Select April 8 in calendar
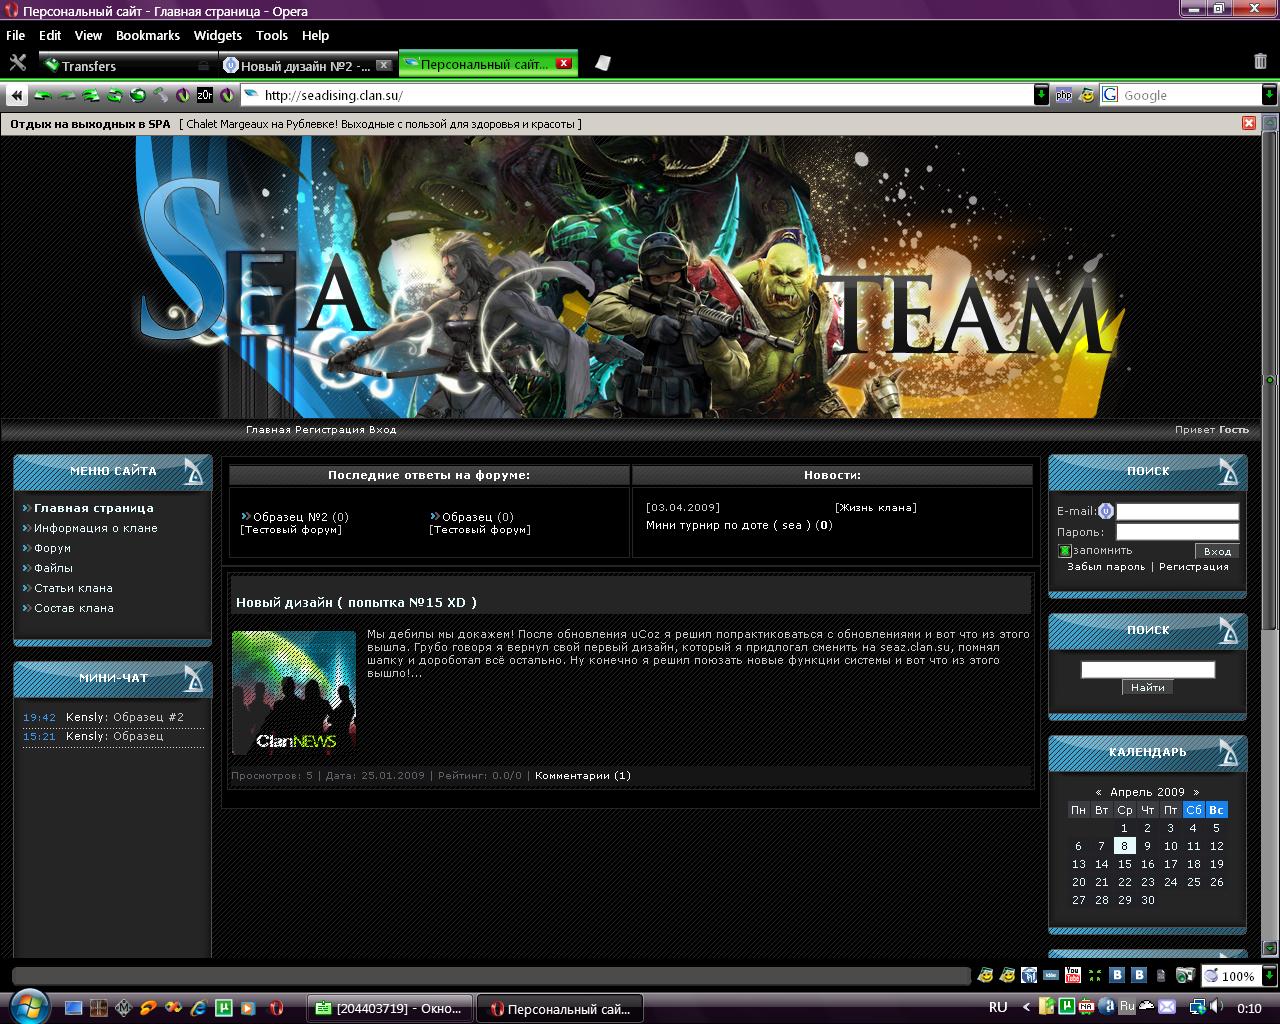Image resolution: width=1280 pixels, height=1024 pixels. pos(1124,846)
